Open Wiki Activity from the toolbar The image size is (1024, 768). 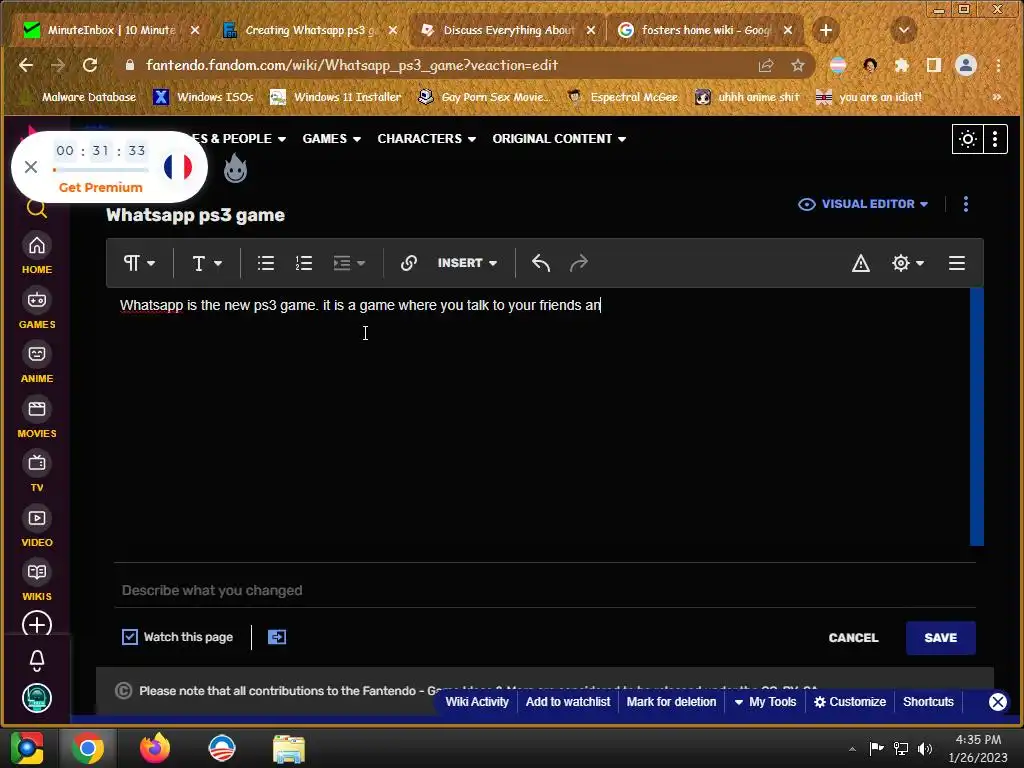[477, 701]
